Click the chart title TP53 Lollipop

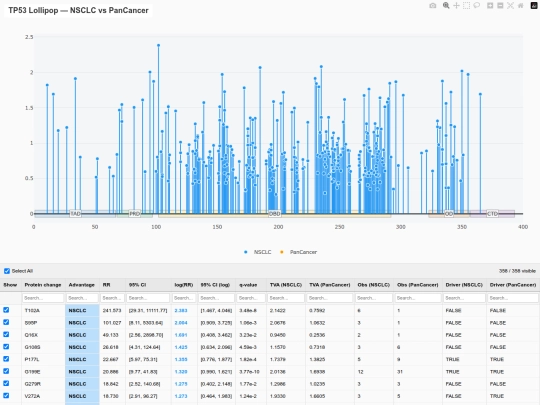(x=79, y=10)
